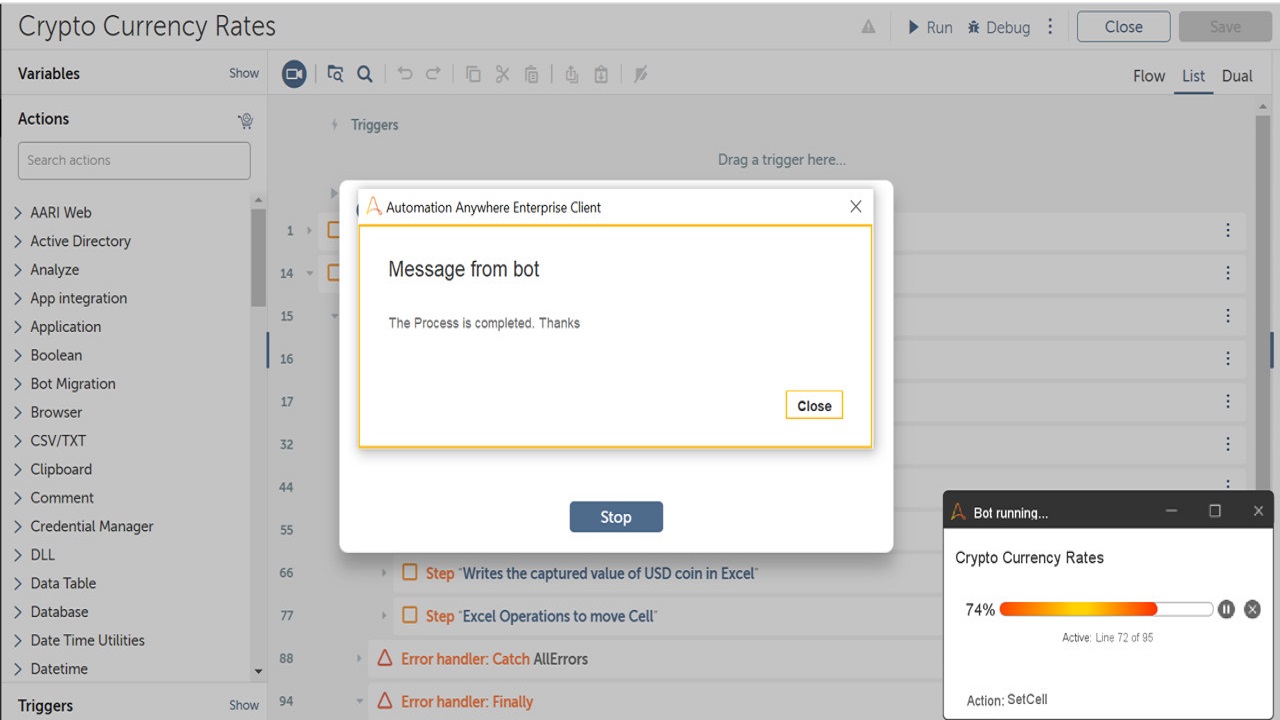Select the Database action package

pos(59,612)
